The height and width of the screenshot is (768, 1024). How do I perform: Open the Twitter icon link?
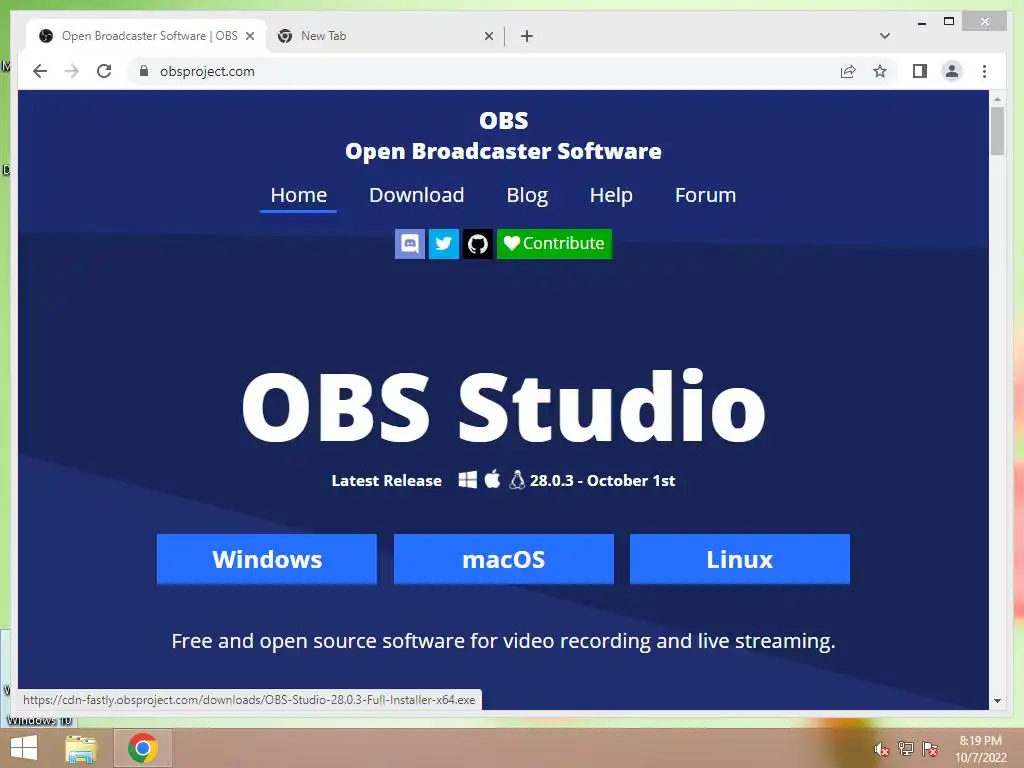click(443, 244)
